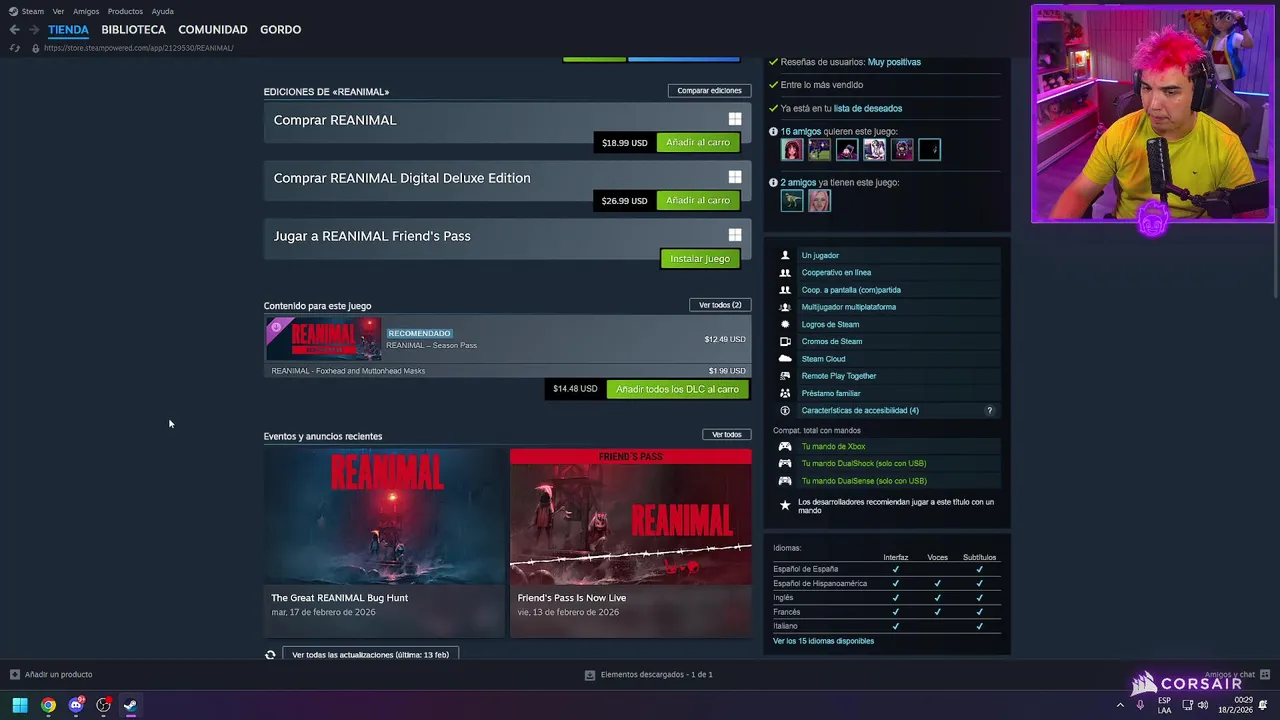Click Añadir un producto
This screenshot has height=720, width=1280.
[x=51, y=674]
